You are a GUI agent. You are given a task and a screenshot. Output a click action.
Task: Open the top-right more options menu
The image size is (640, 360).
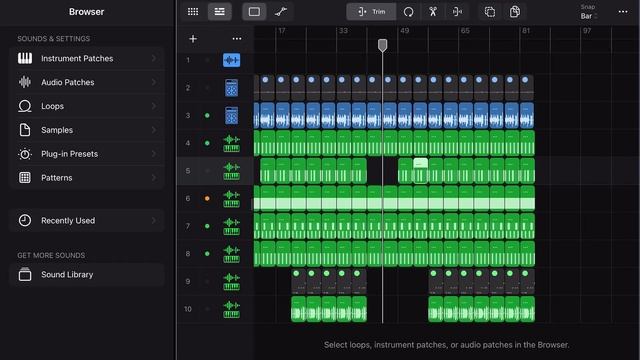pos(623,12)
